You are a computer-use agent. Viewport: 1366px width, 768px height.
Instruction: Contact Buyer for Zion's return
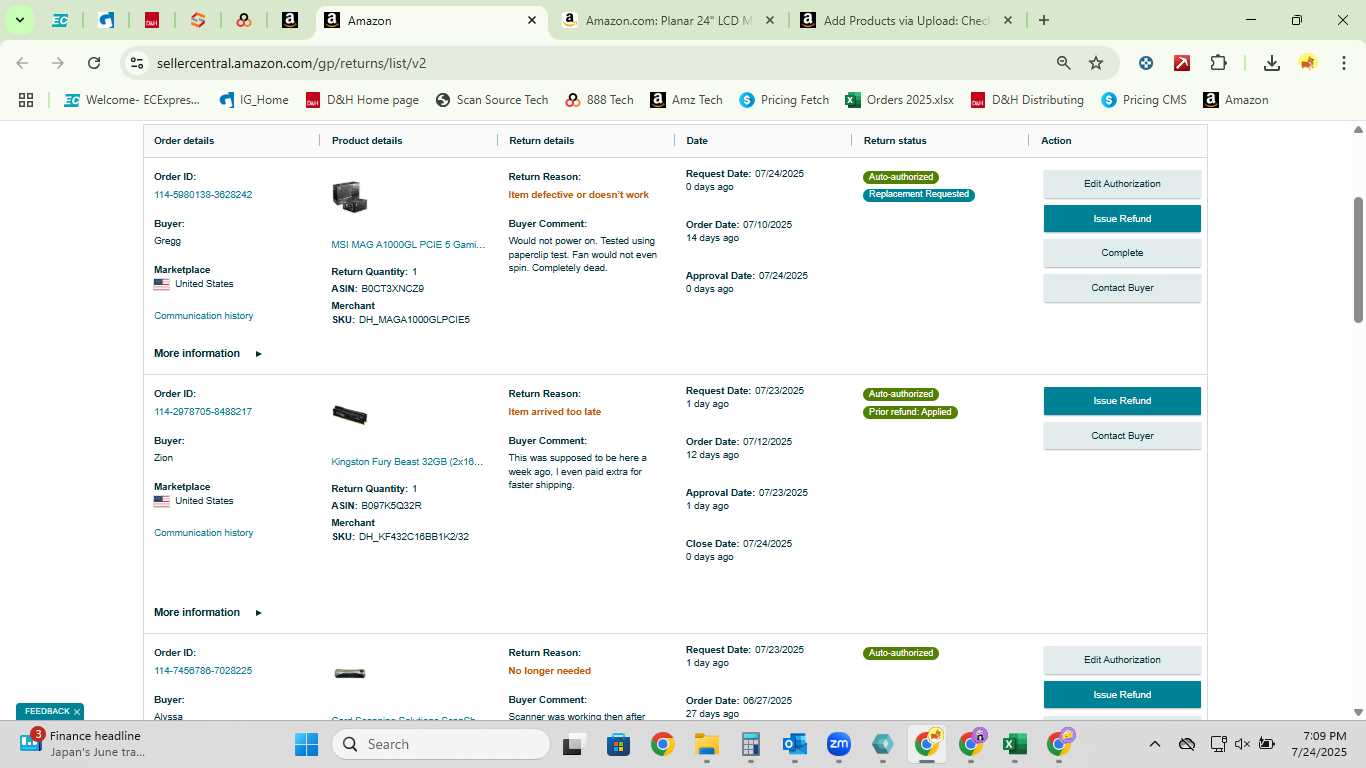pos(1122,436)
